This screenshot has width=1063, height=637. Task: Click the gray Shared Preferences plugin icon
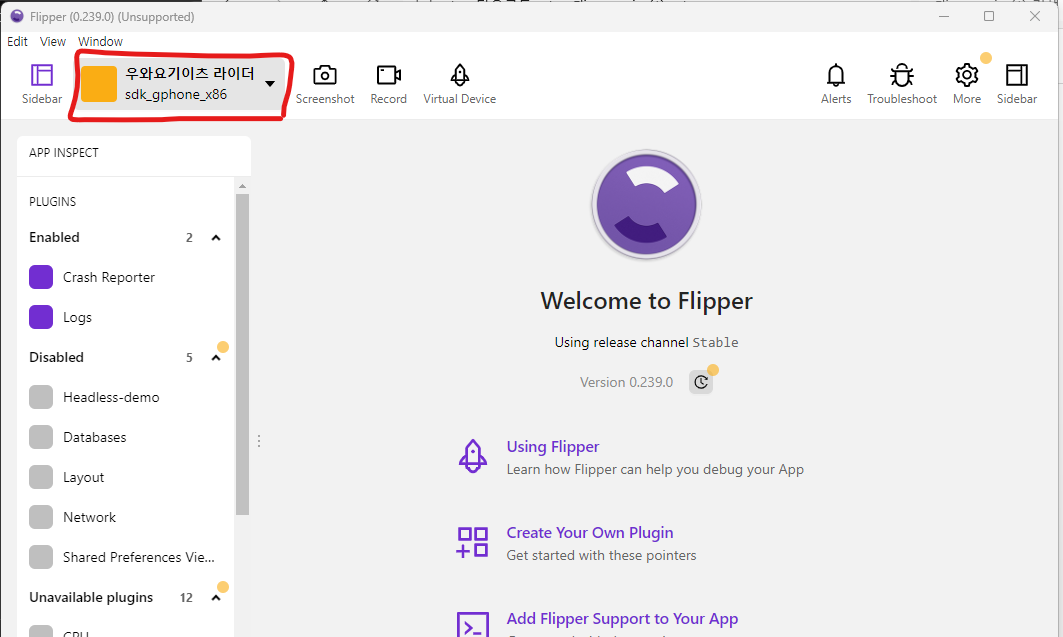41,557
